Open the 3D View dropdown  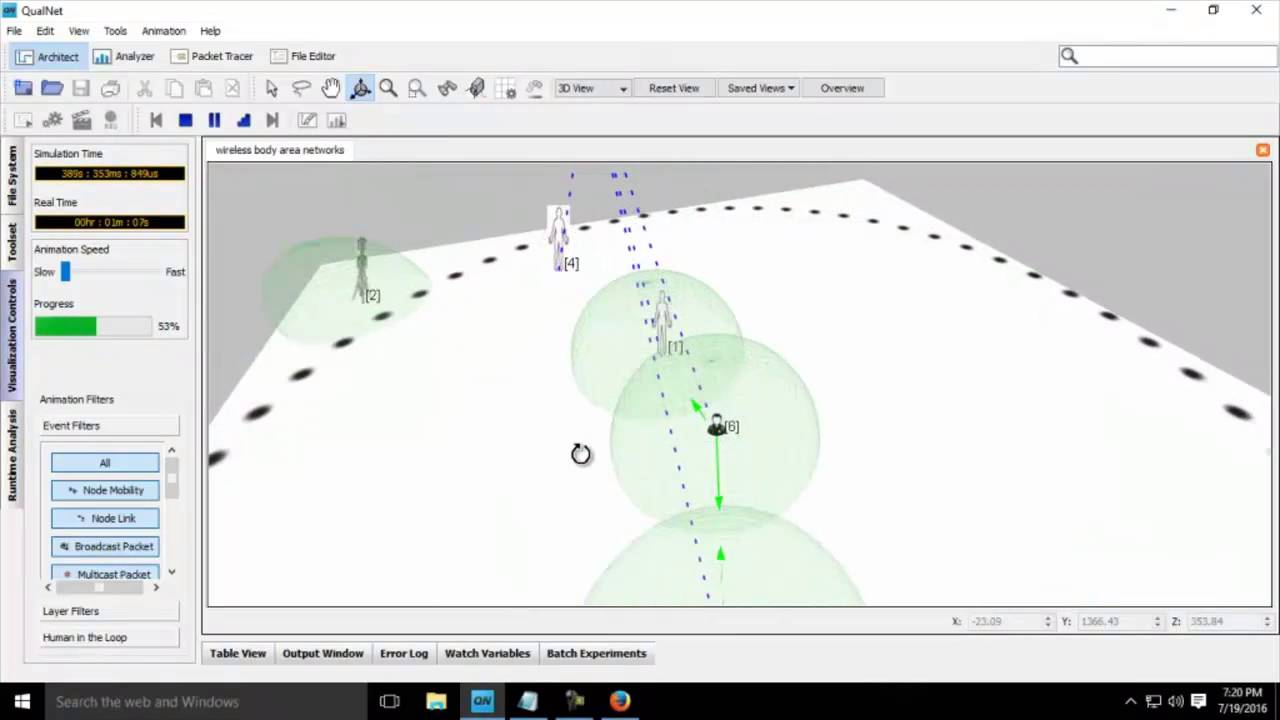click(592, 88)
